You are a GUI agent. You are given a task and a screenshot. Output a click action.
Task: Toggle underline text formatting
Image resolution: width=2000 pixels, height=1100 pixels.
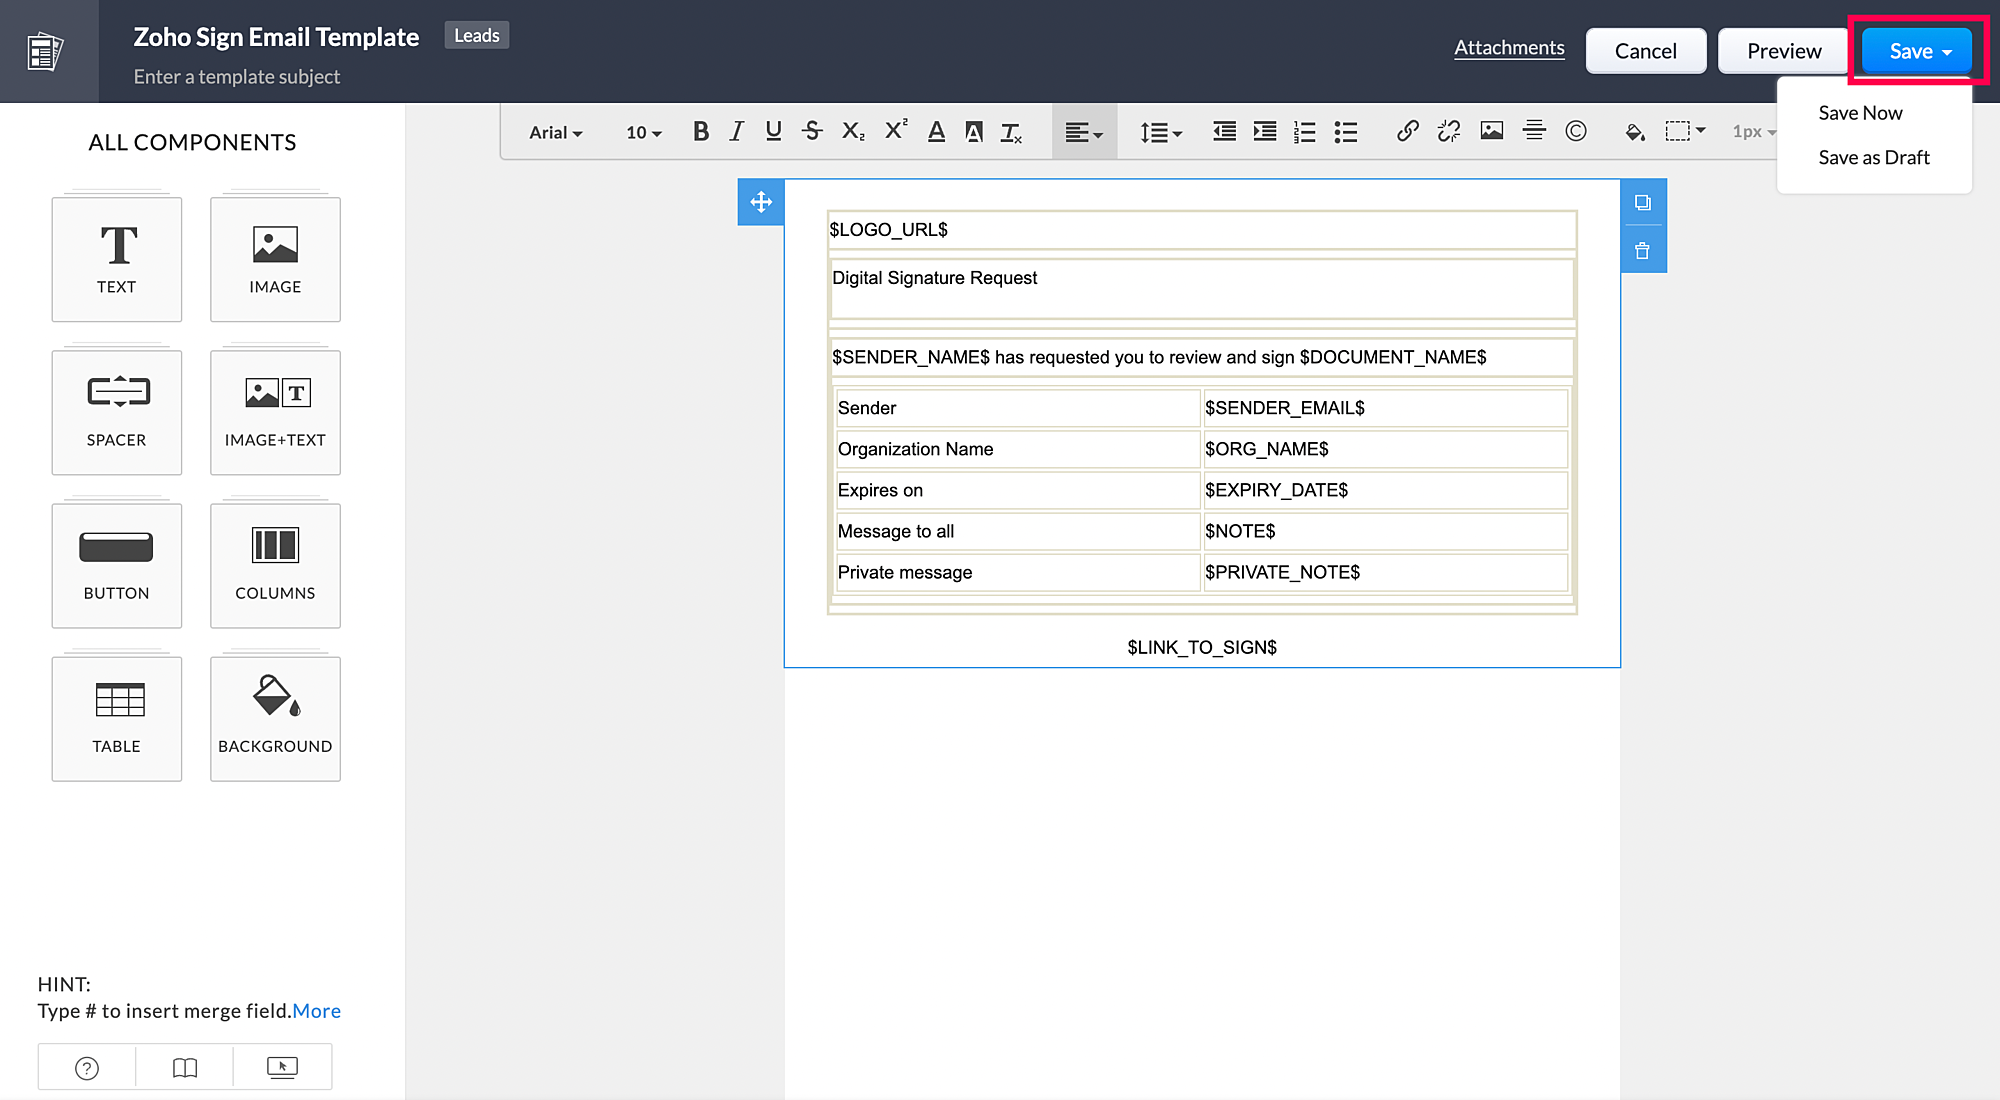pyautogui.click(x=773, y=132)
